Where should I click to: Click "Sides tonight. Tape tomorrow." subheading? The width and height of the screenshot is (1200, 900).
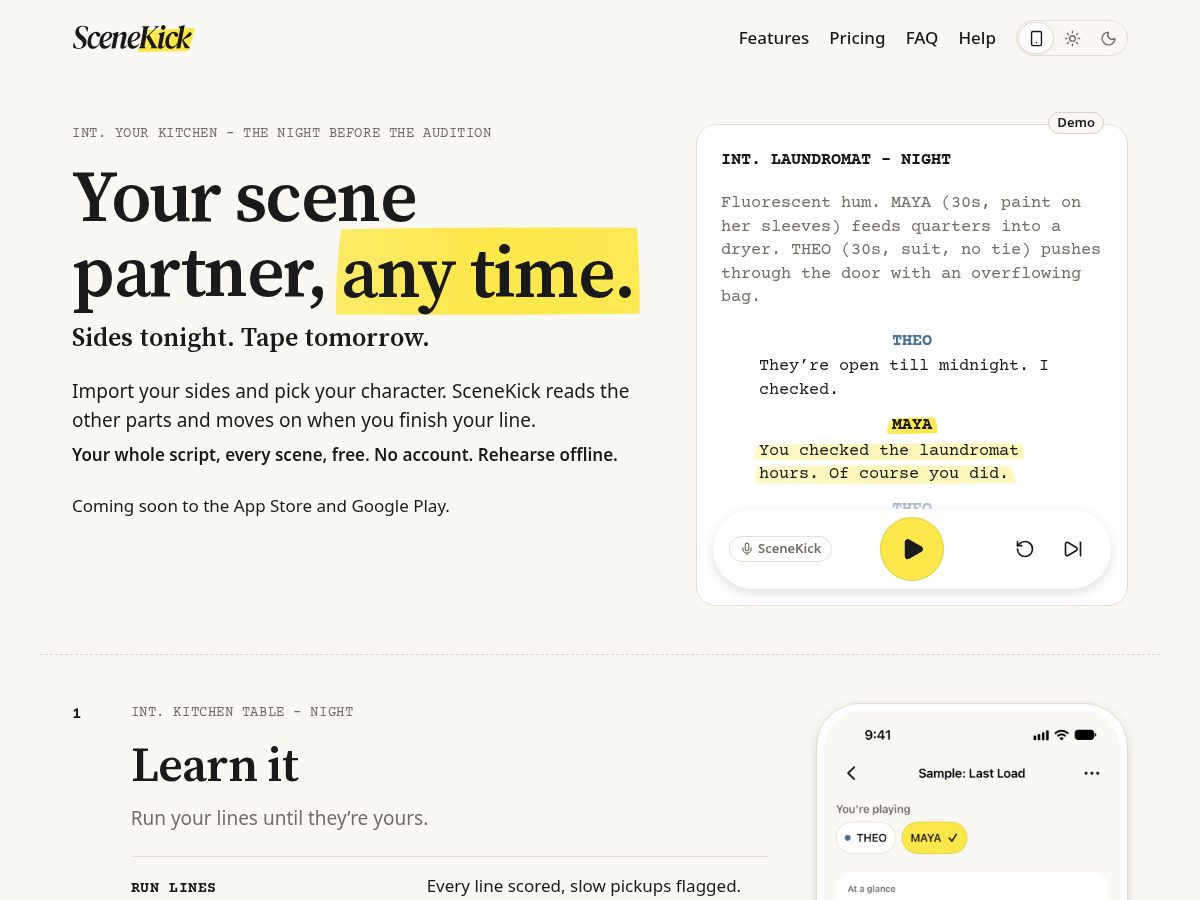pyautogui.click(x=250, y=338)
